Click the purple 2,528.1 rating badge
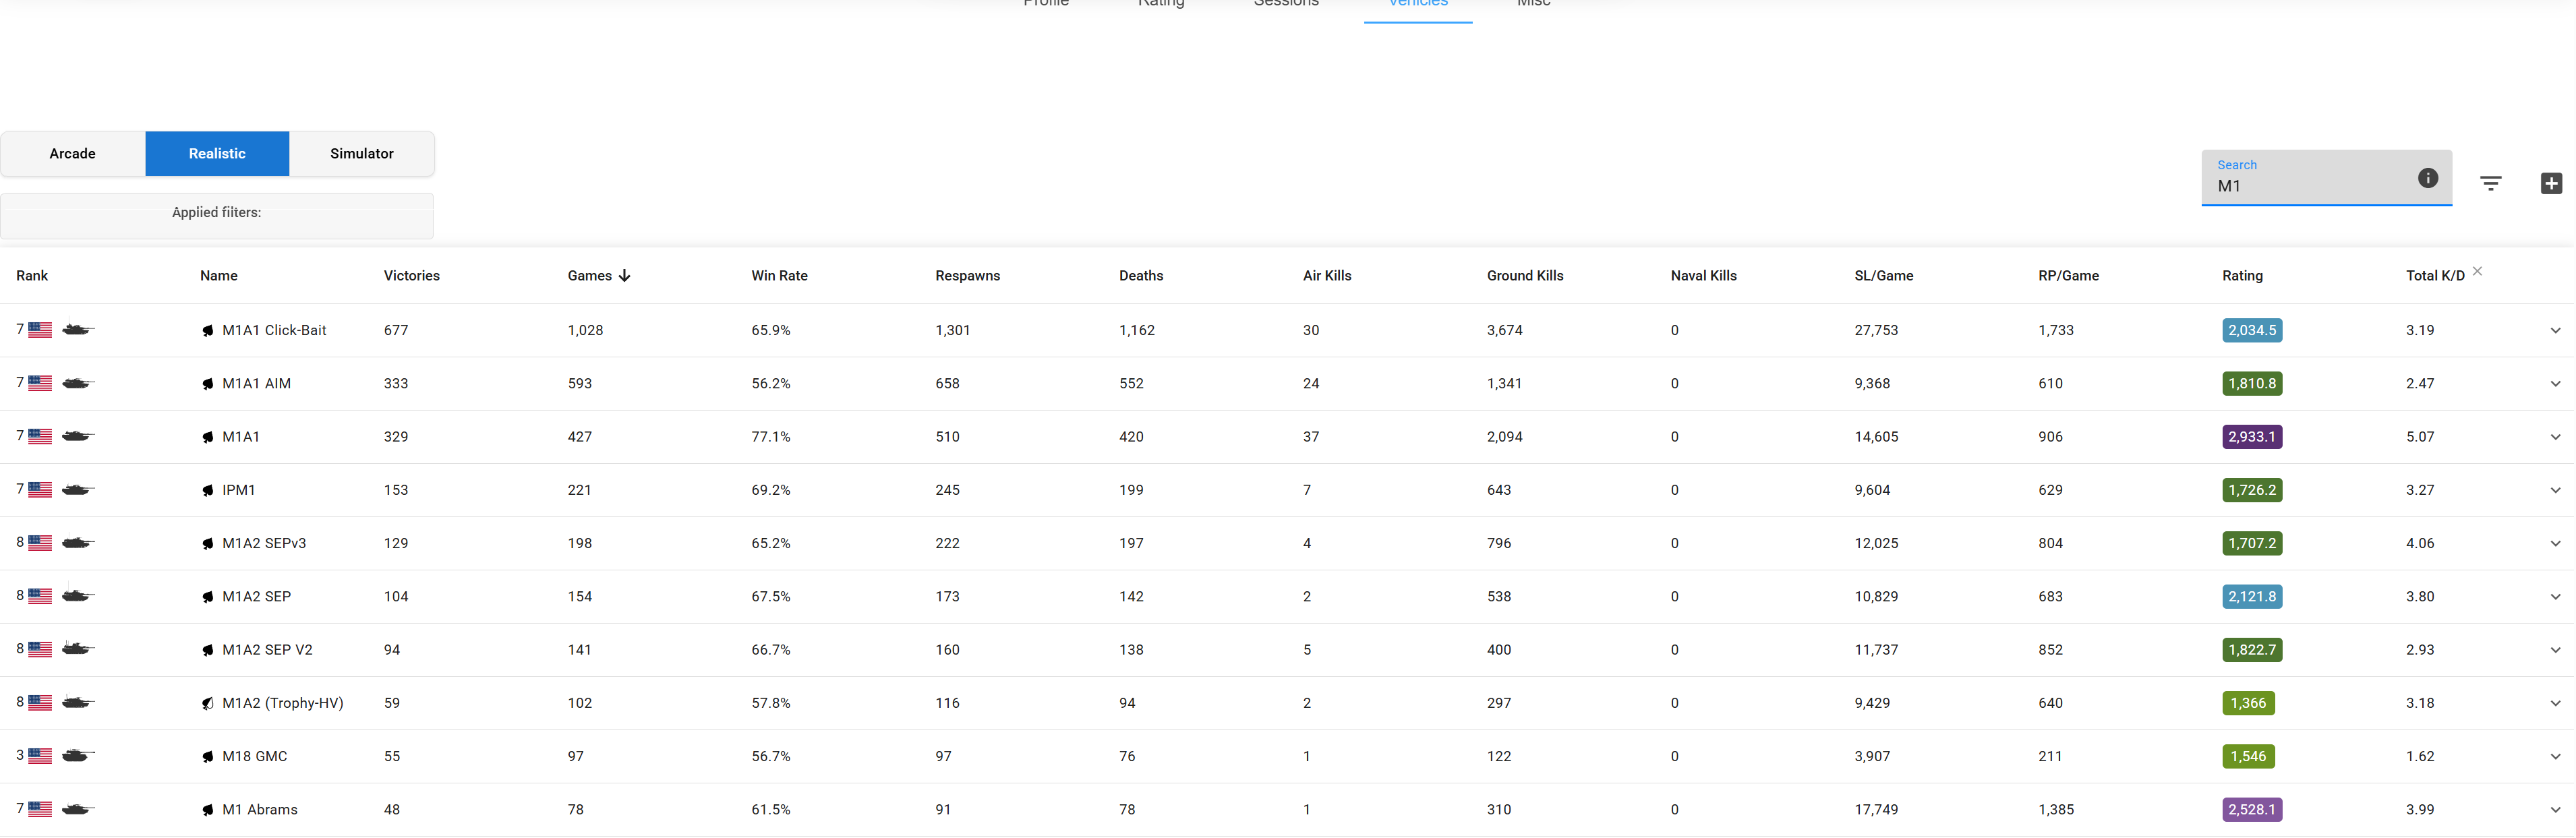The height and width of the screenshot is (838, 2576). point(2252,810)
